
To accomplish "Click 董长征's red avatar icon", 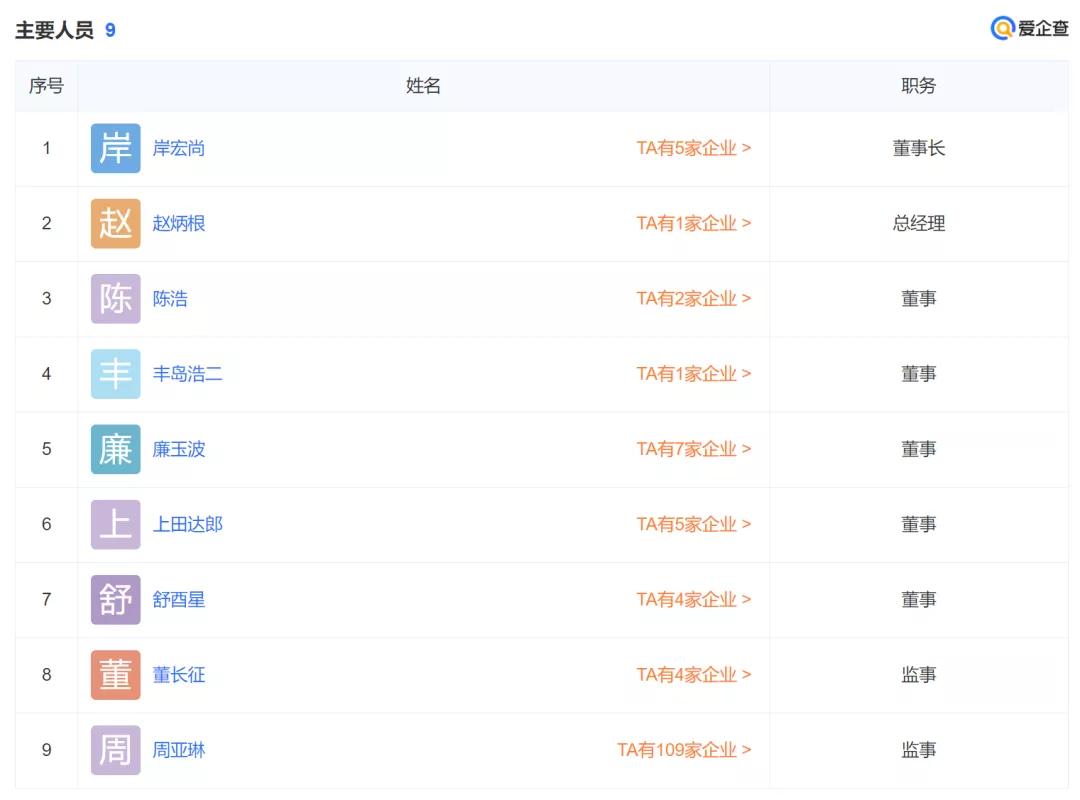I will (x=114, y=674).
